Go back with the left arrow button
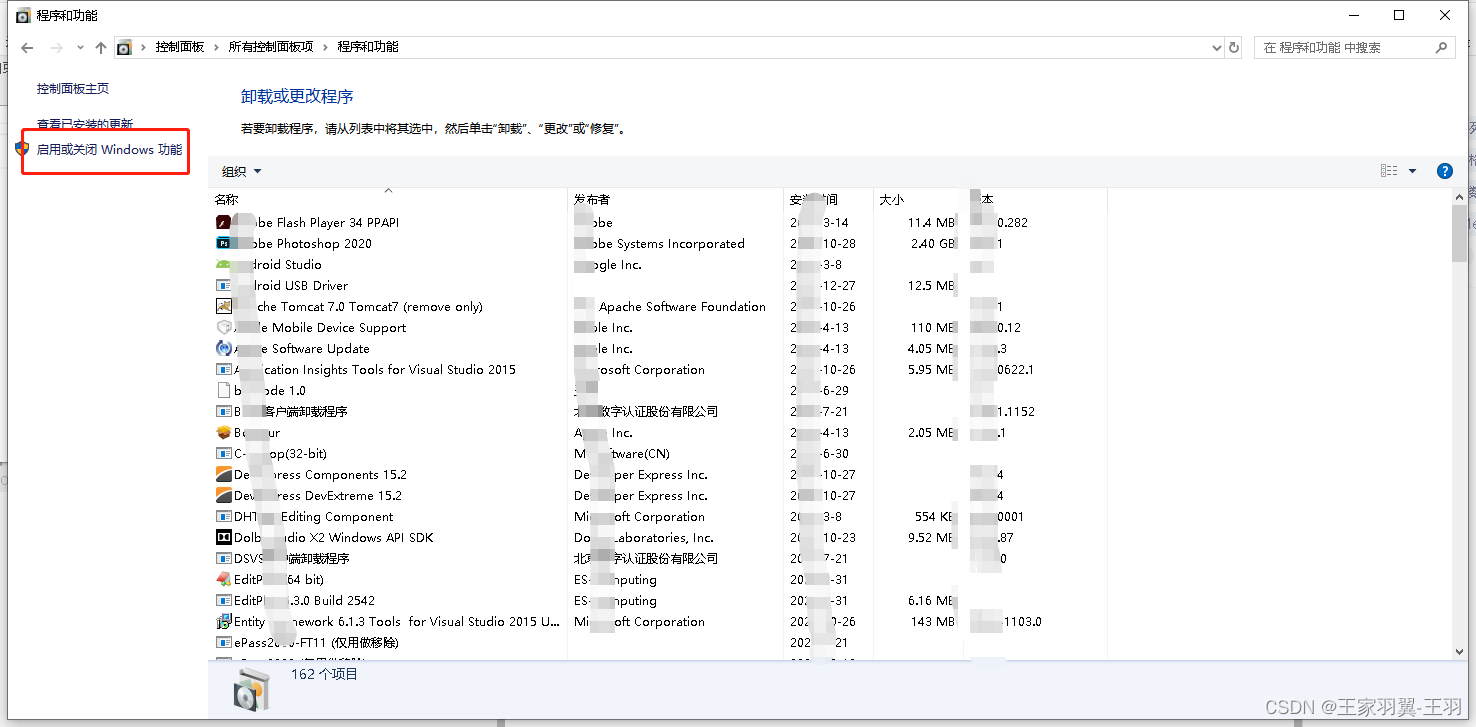 click(x=27, y=47)
